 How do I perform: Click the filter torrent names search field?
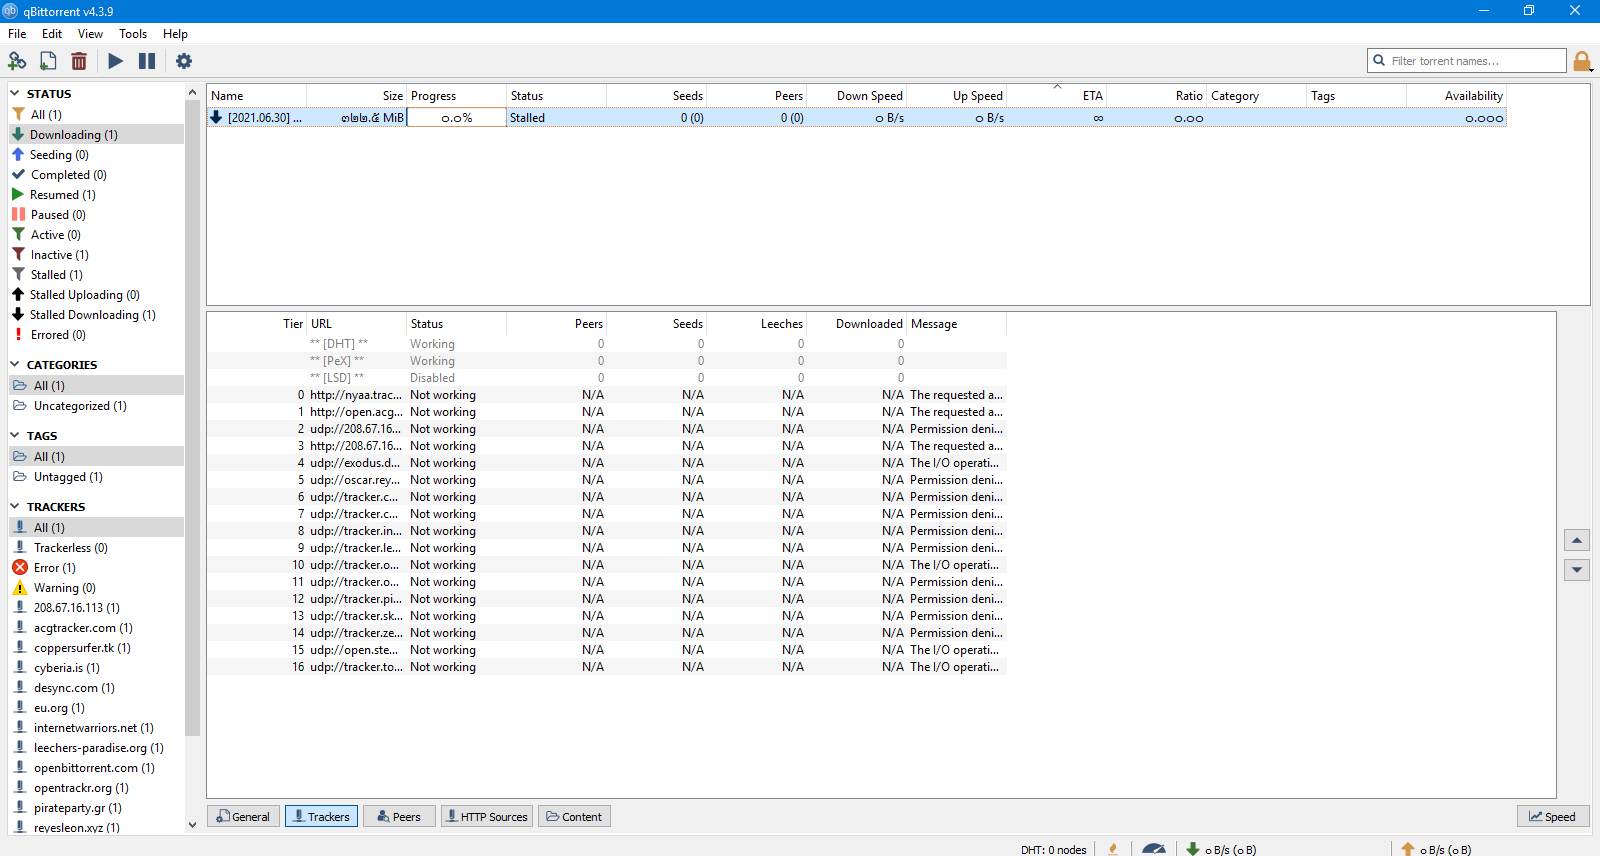(1467, 61)
